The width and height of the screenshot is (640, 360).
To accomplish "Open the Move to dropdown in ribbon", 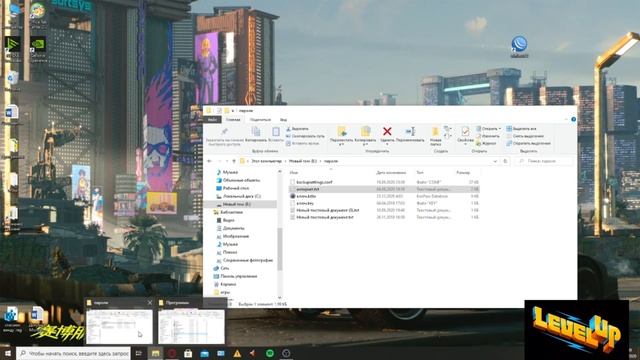I will [342, 144].
